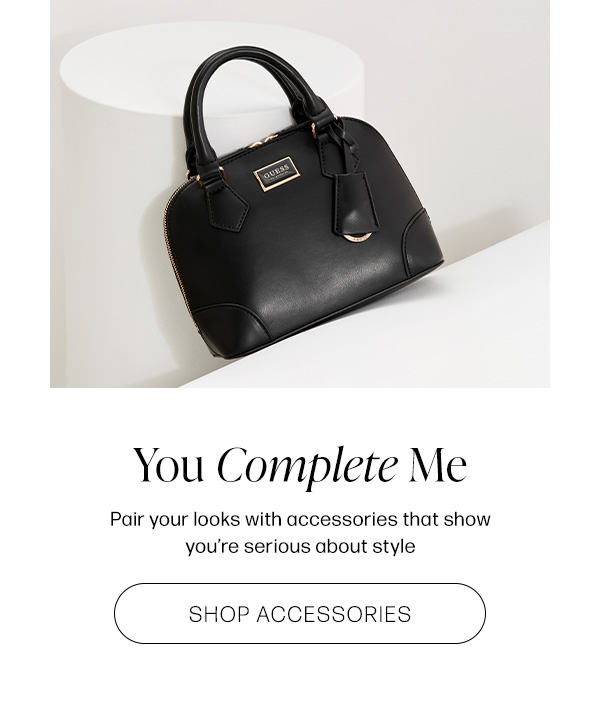Open the black handbag product image

tap(300, 194)
